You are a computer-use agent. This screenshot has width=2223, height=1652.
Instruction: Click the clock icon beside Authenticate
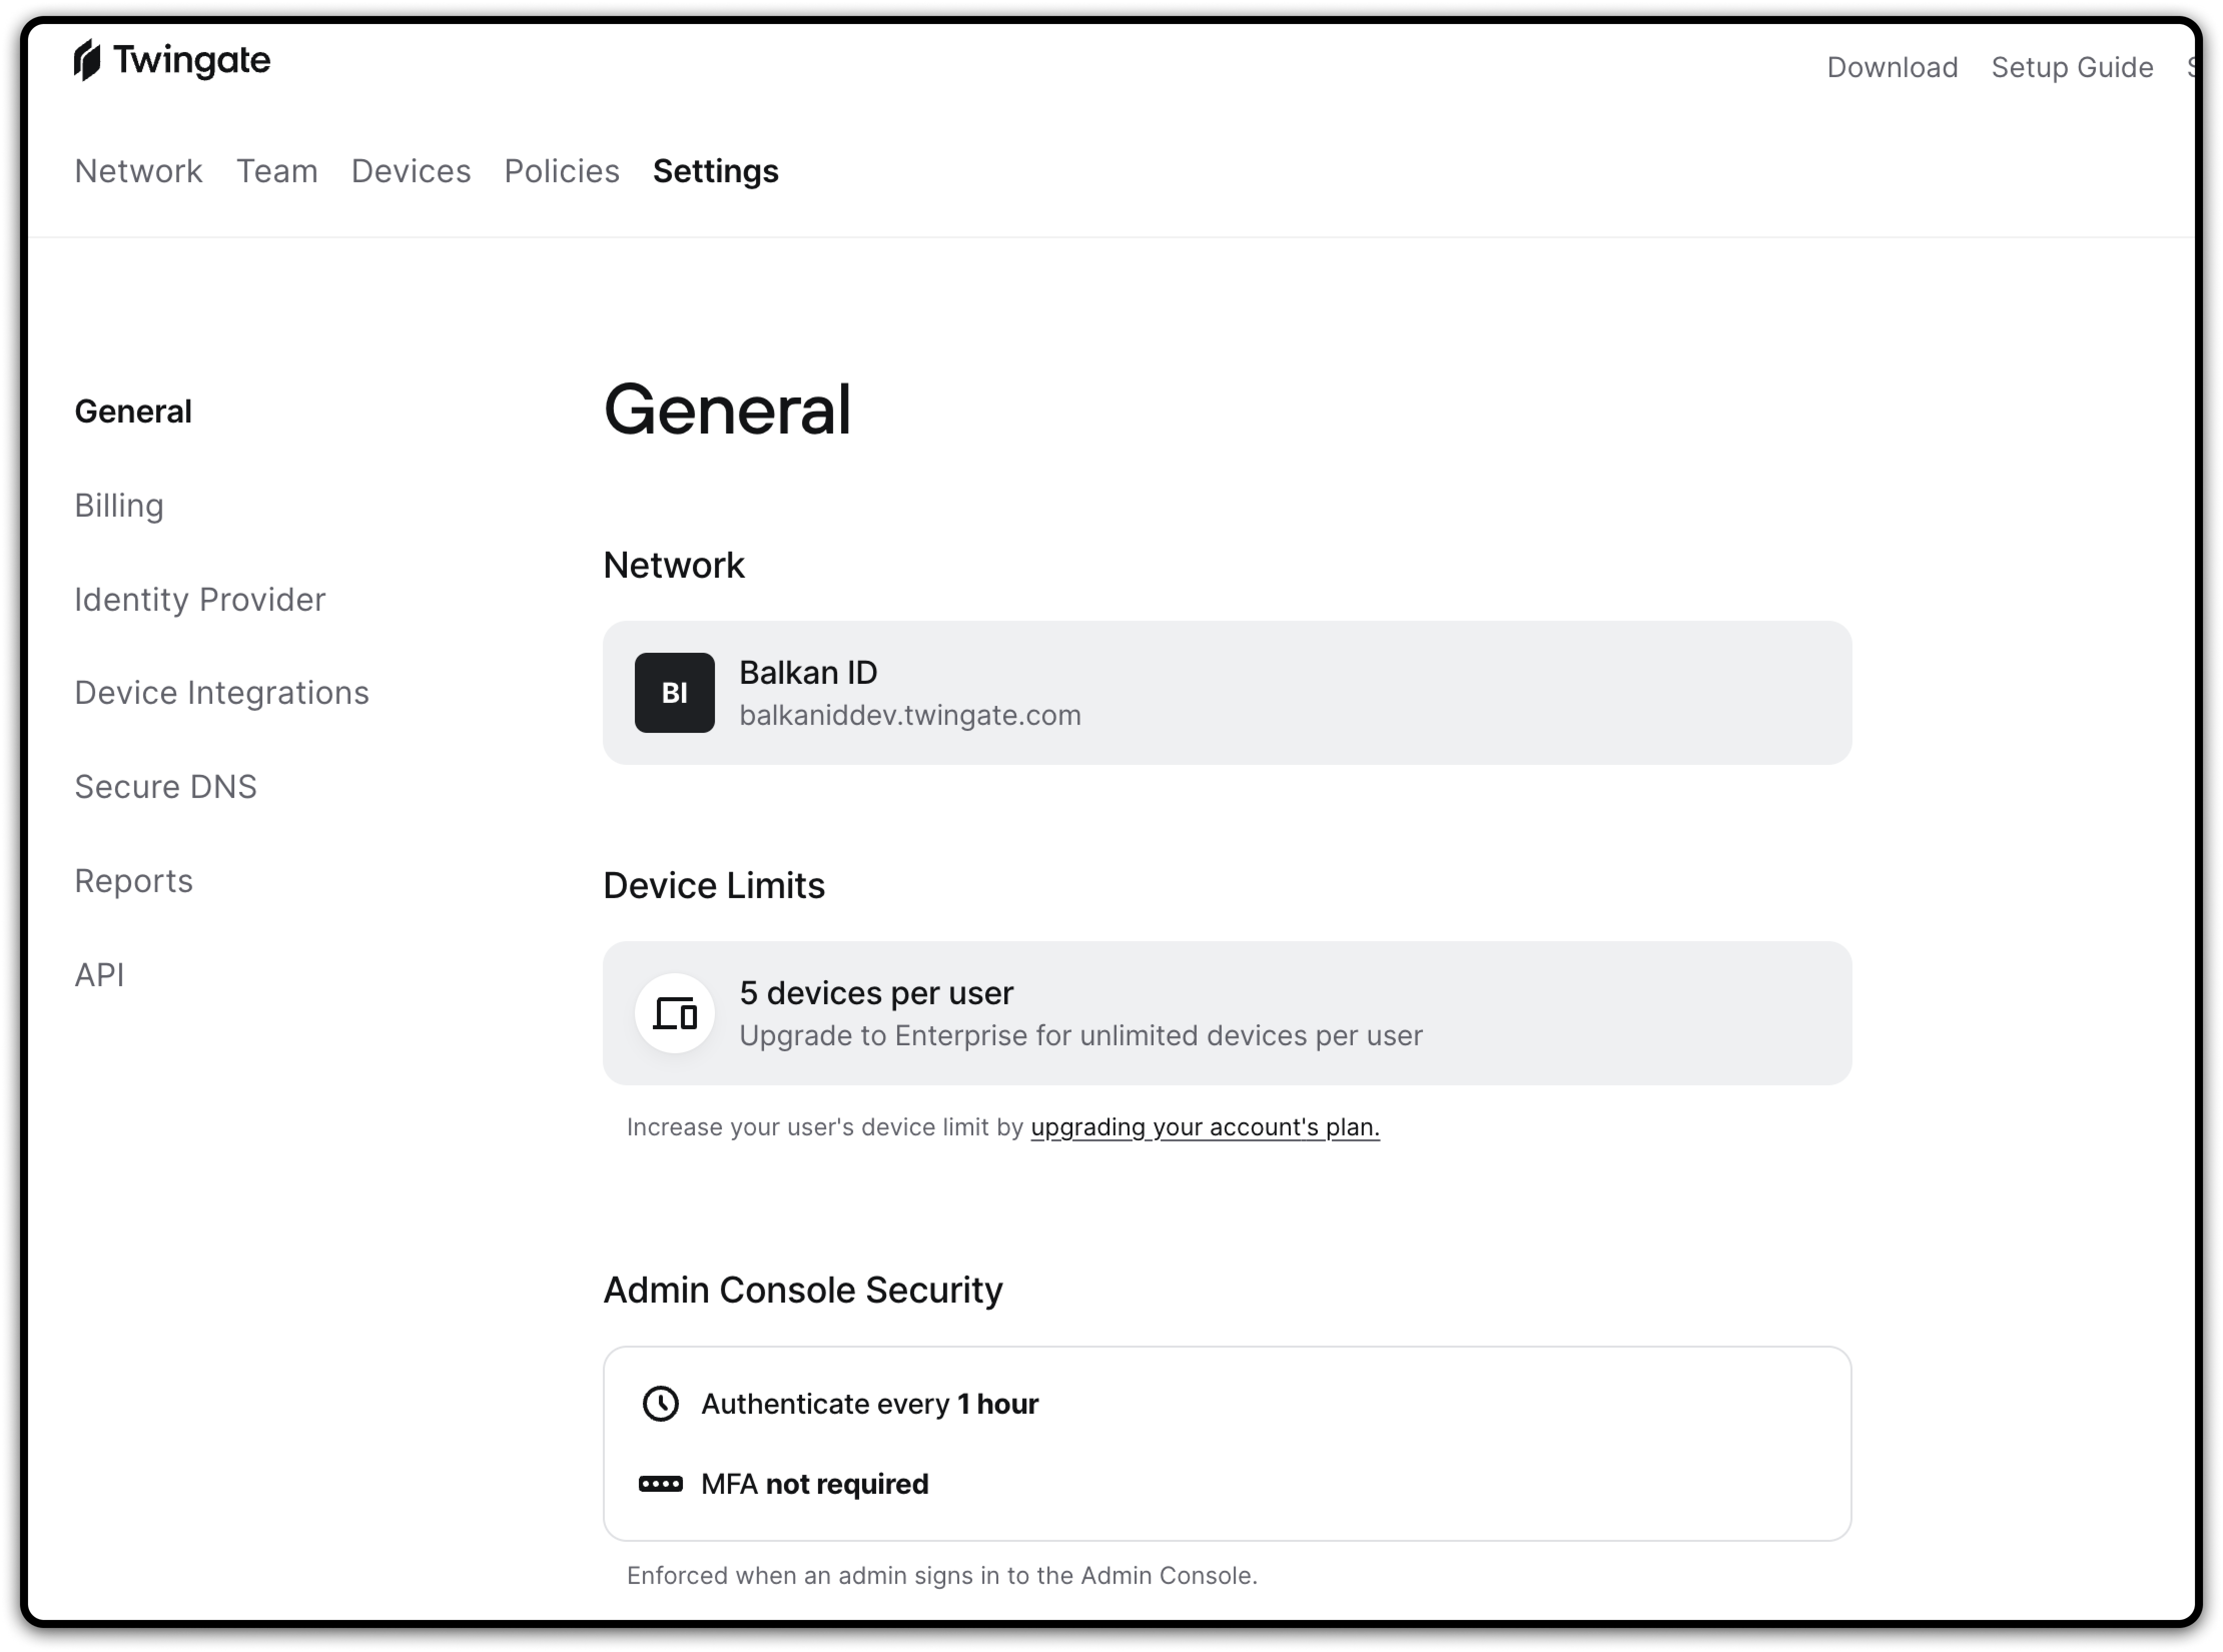pos(660,1404)
